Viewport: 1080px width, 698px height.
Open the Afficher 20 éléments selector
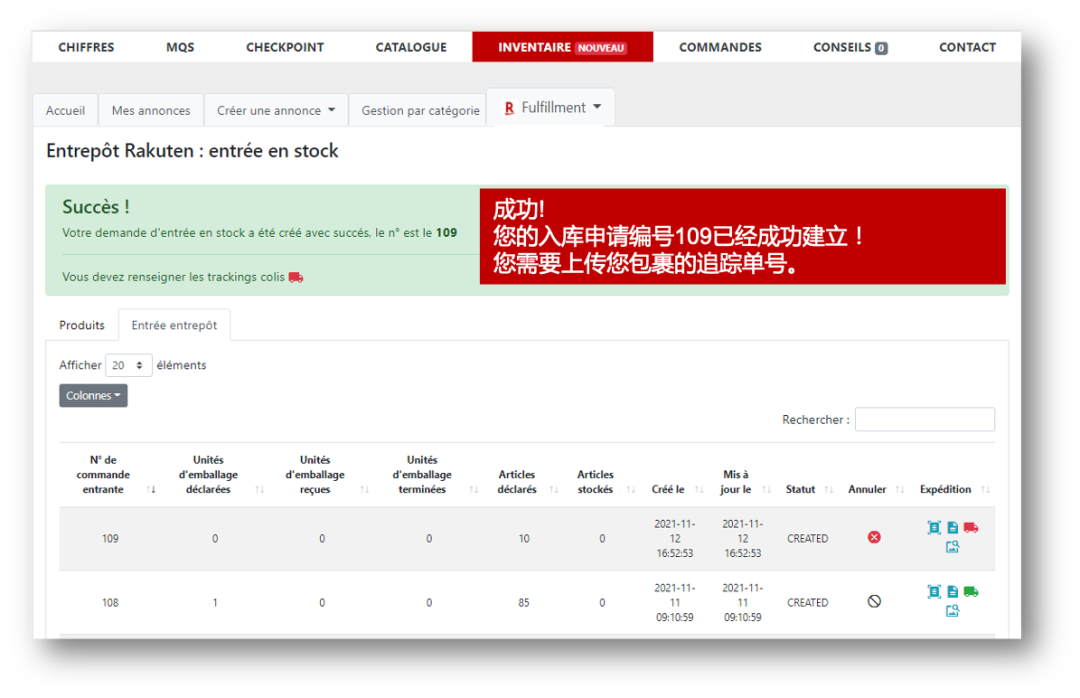[x=128, y=365]
